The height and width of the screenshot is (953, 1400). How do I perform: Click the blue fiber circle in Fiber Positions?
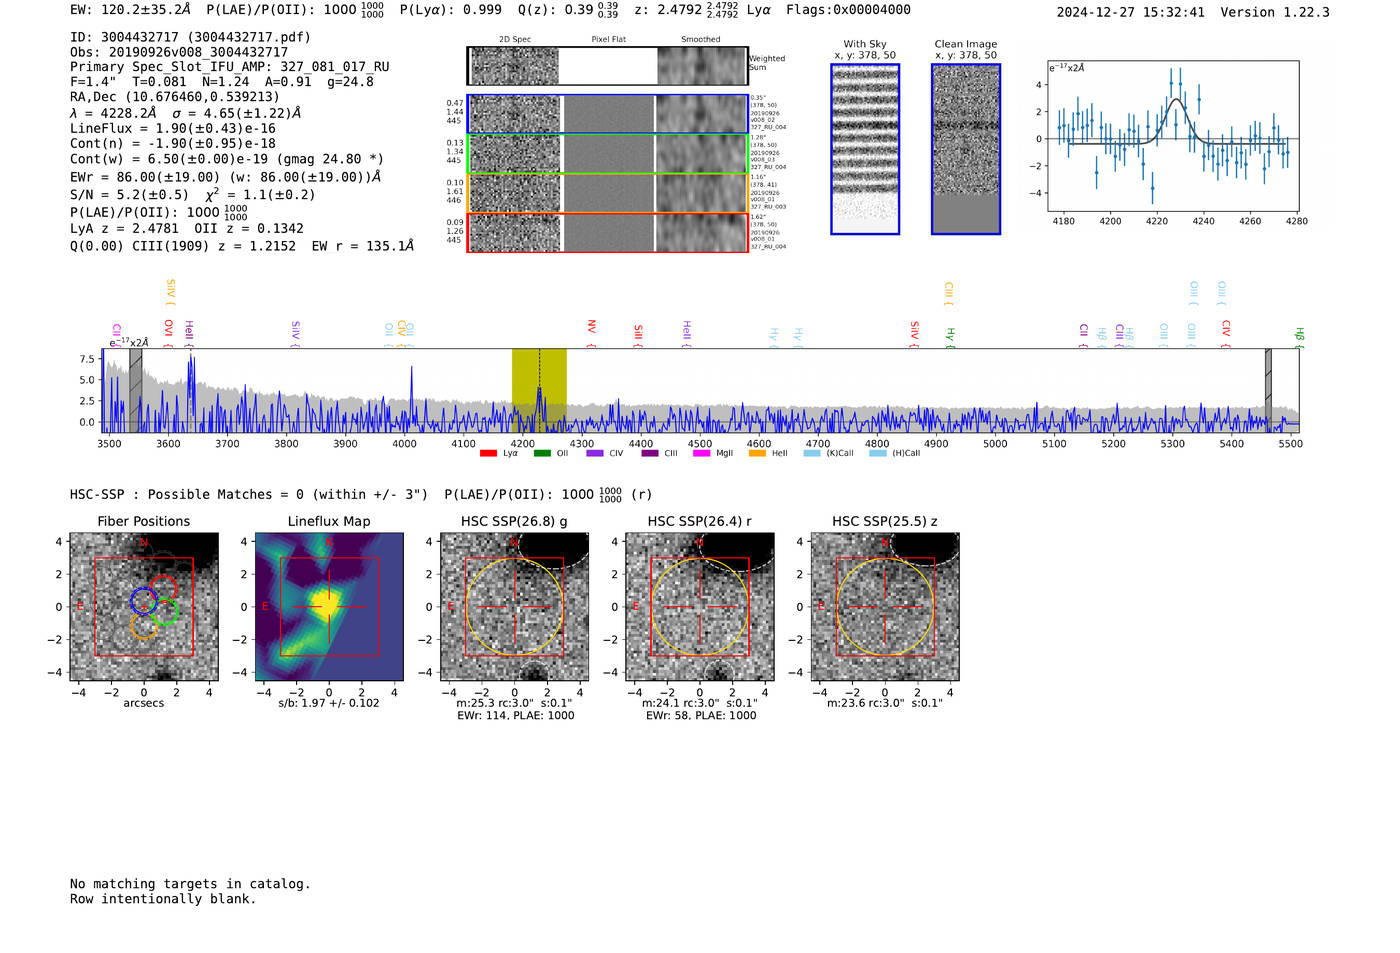(x=143, y=601)
